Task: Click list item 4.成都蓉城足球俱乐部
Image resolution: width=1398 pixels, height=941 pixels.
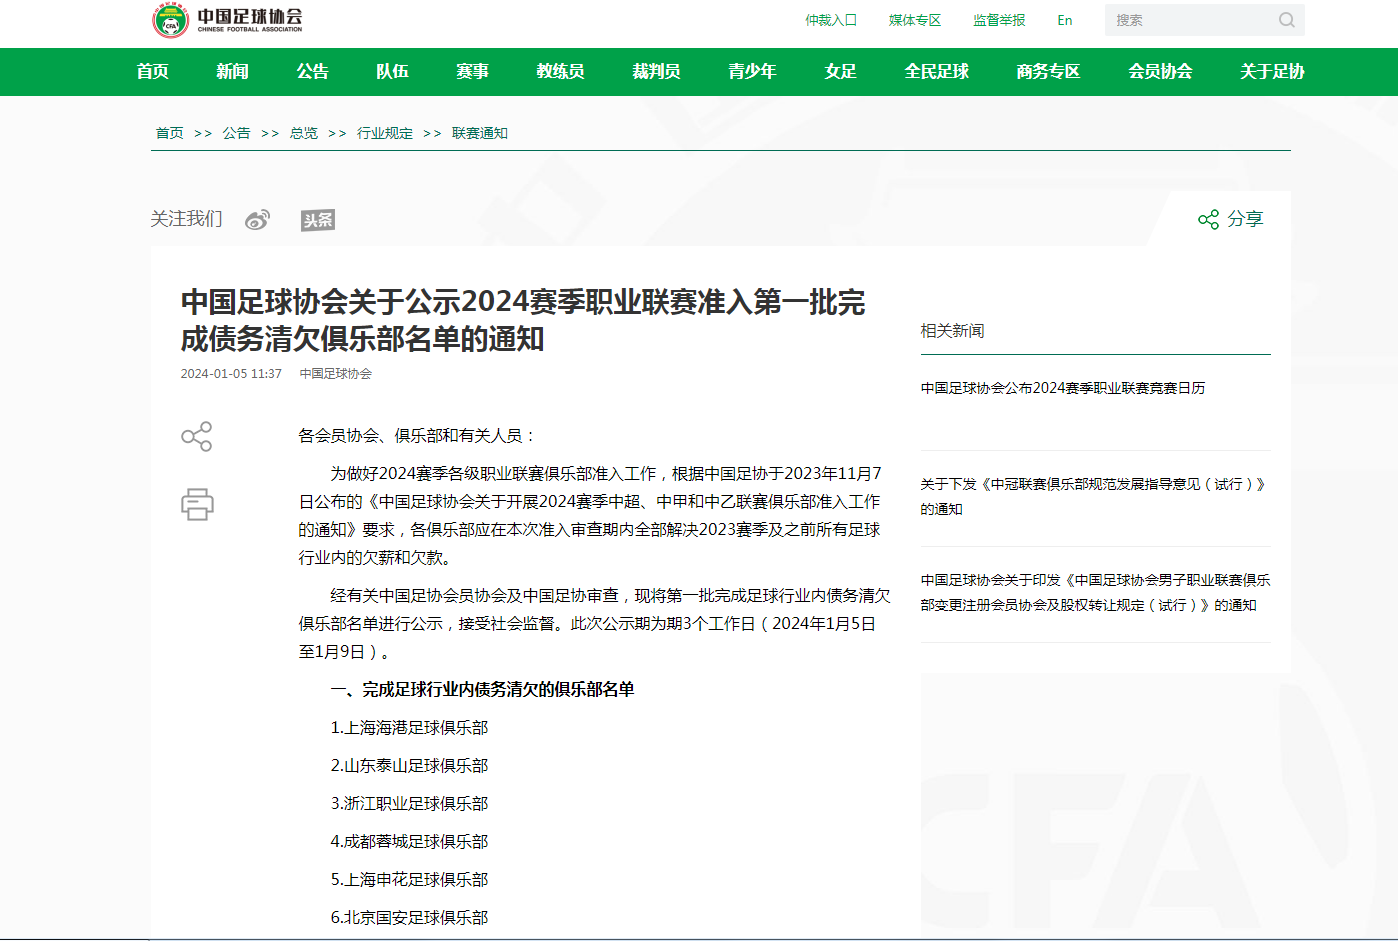Action: pyautogui.click(x=409, y=842)
